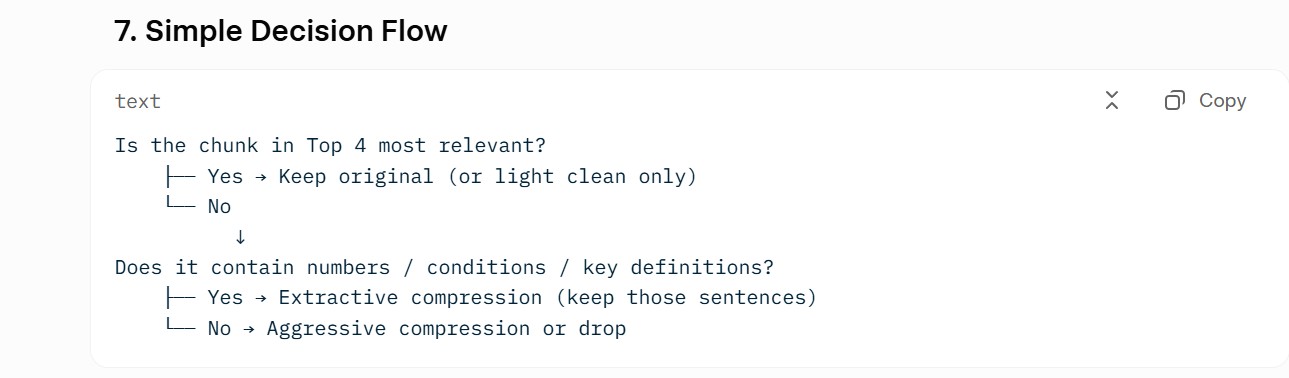Screen dimensions: 1289x378
Task: Click the word 'drop' at the end of the code
Action: click(x=602, y=328)
